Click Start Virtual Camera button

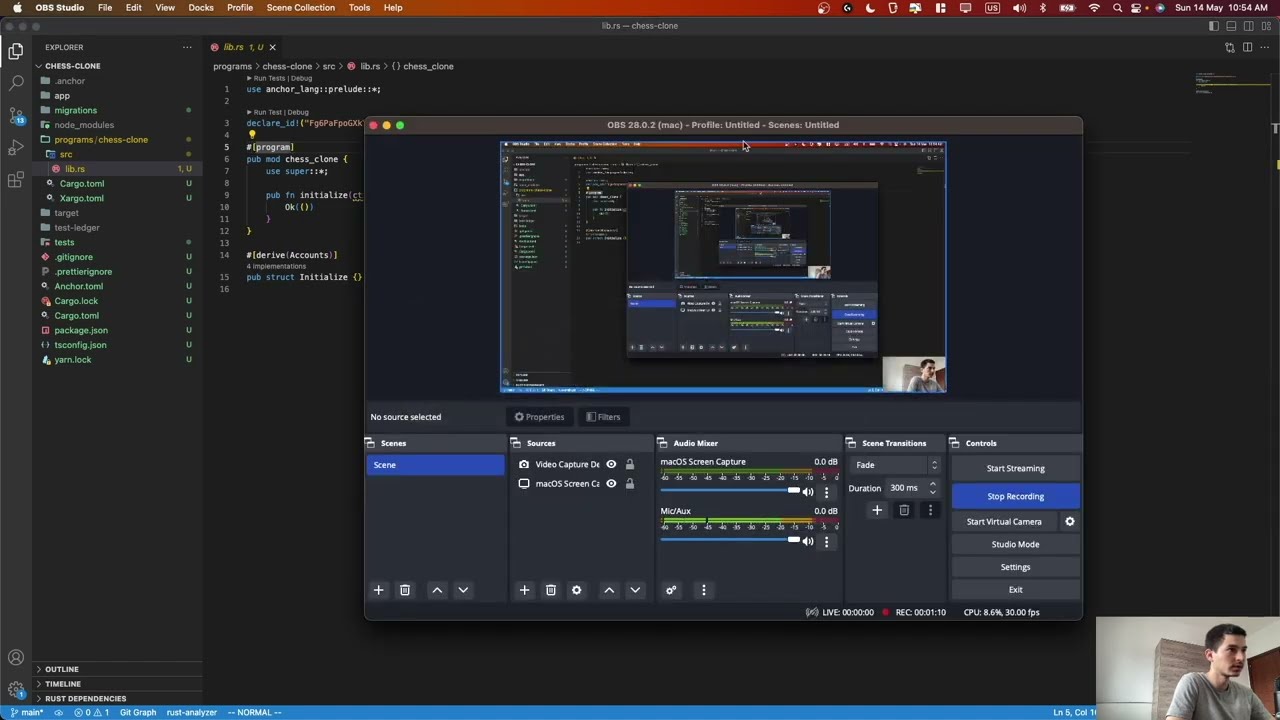1004,521
